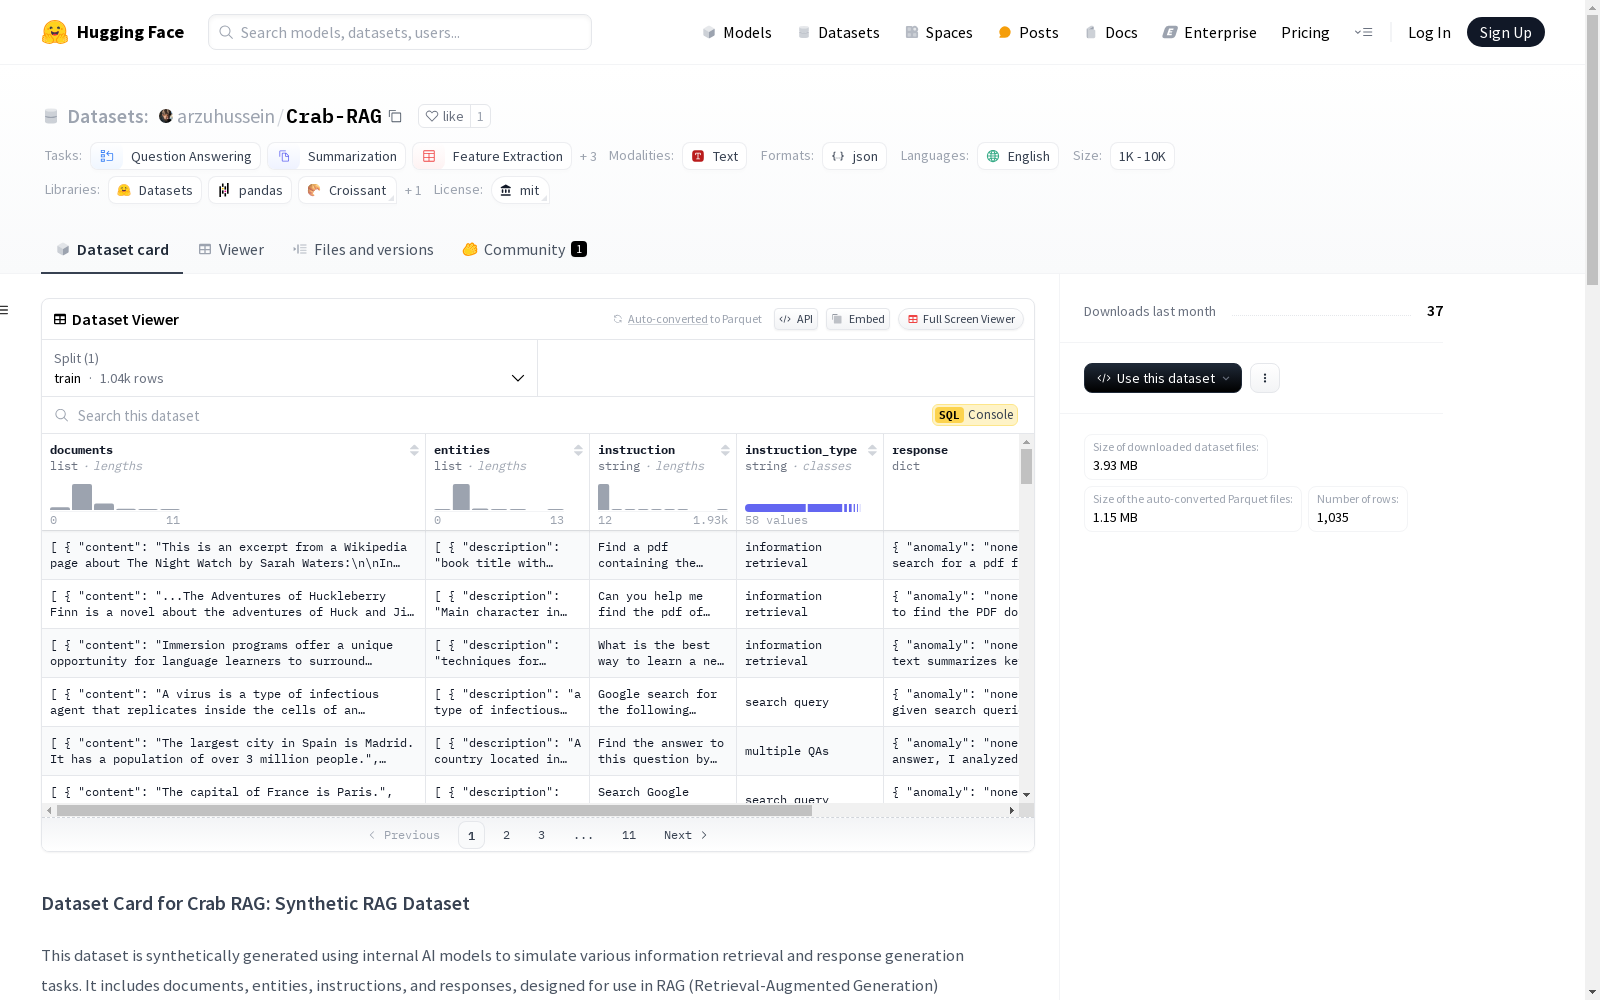Click the table's vertical scrollbar thumb
This screenshot has width=1600, height=1000.
coord(1026,466)
